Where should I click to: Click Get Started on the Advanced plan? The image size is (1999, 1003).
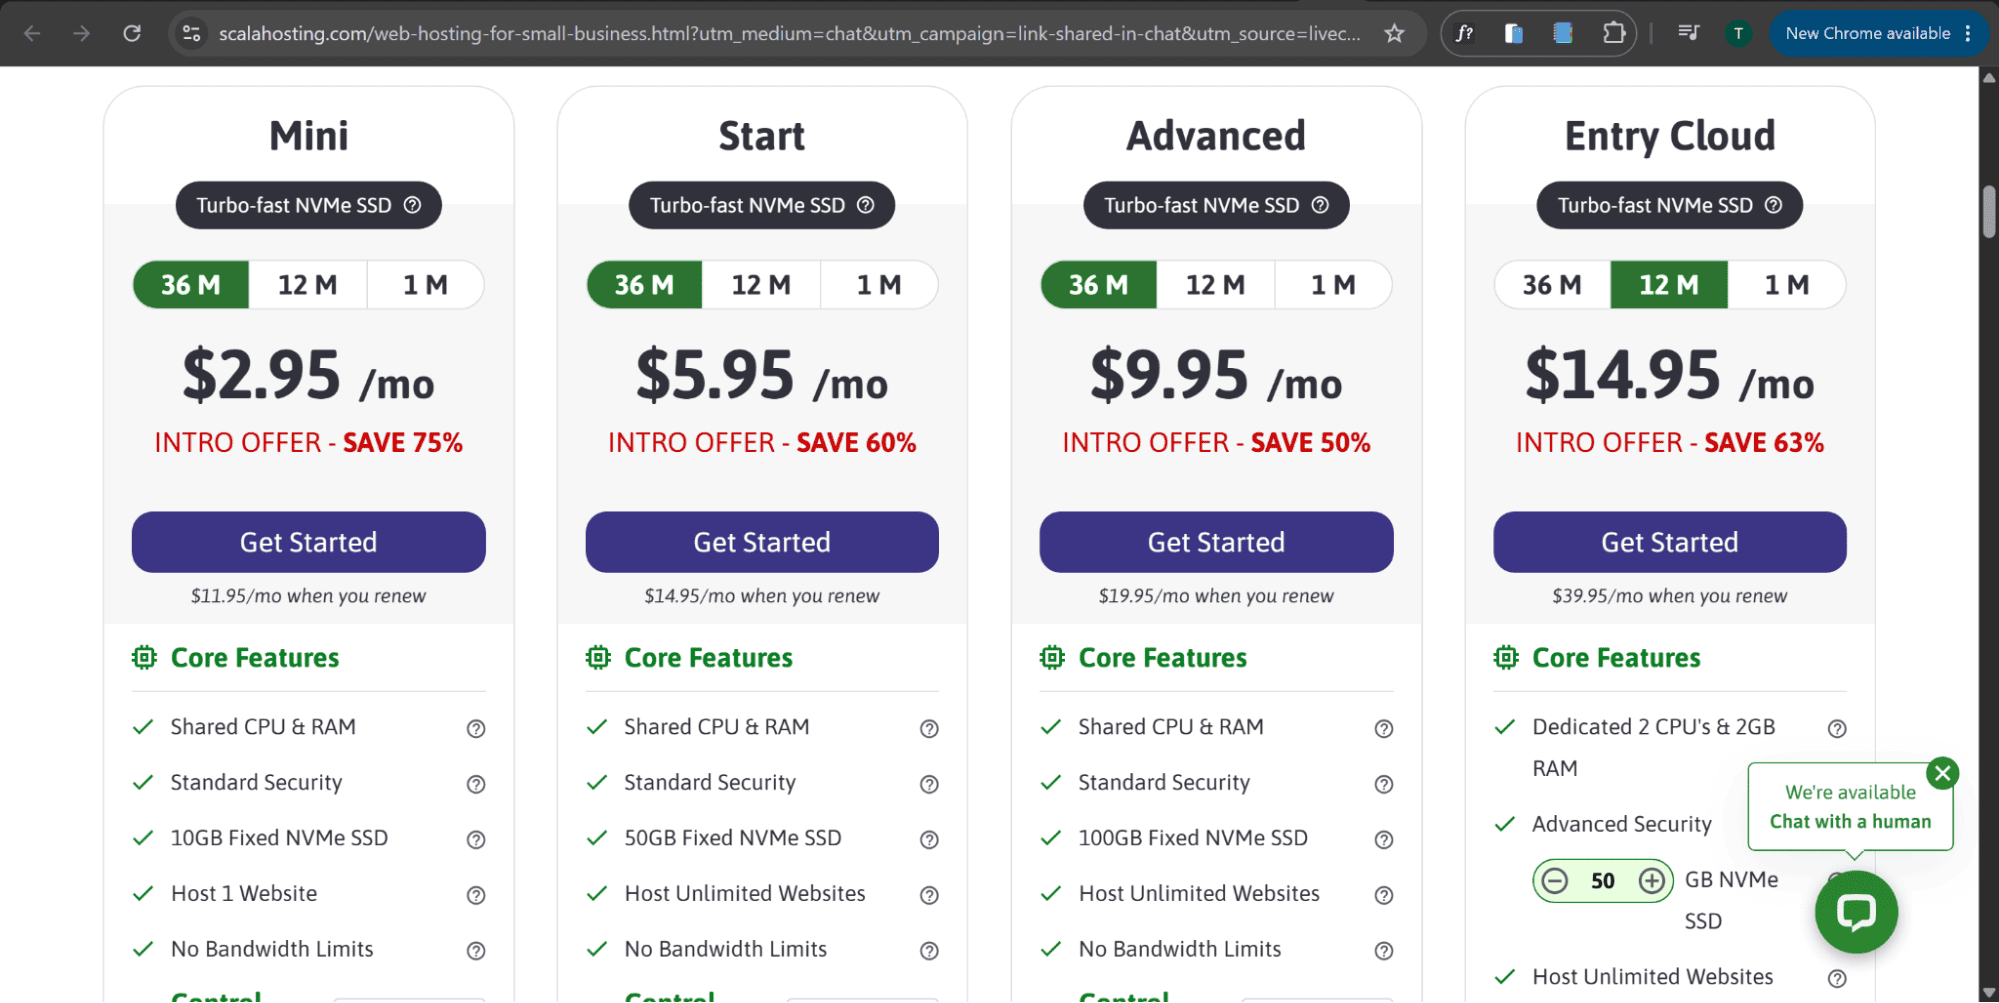coord(1216,542)
